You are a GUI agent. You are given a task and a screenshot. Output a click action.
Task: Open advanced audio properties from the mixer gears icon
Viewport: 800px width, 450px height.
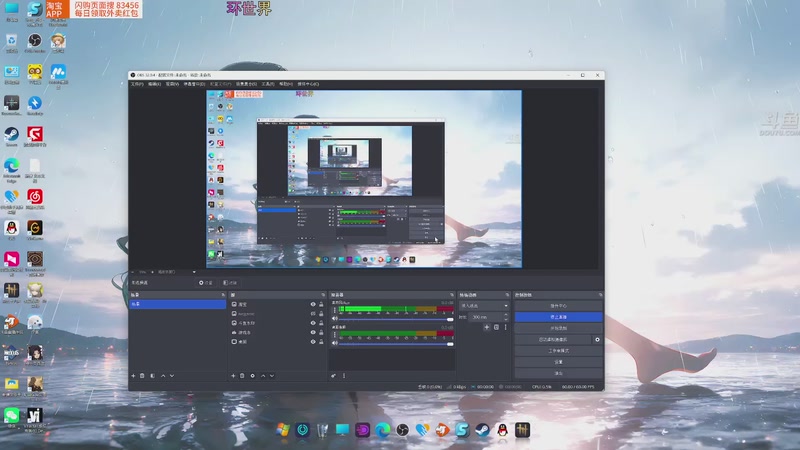tap(333, 376)
